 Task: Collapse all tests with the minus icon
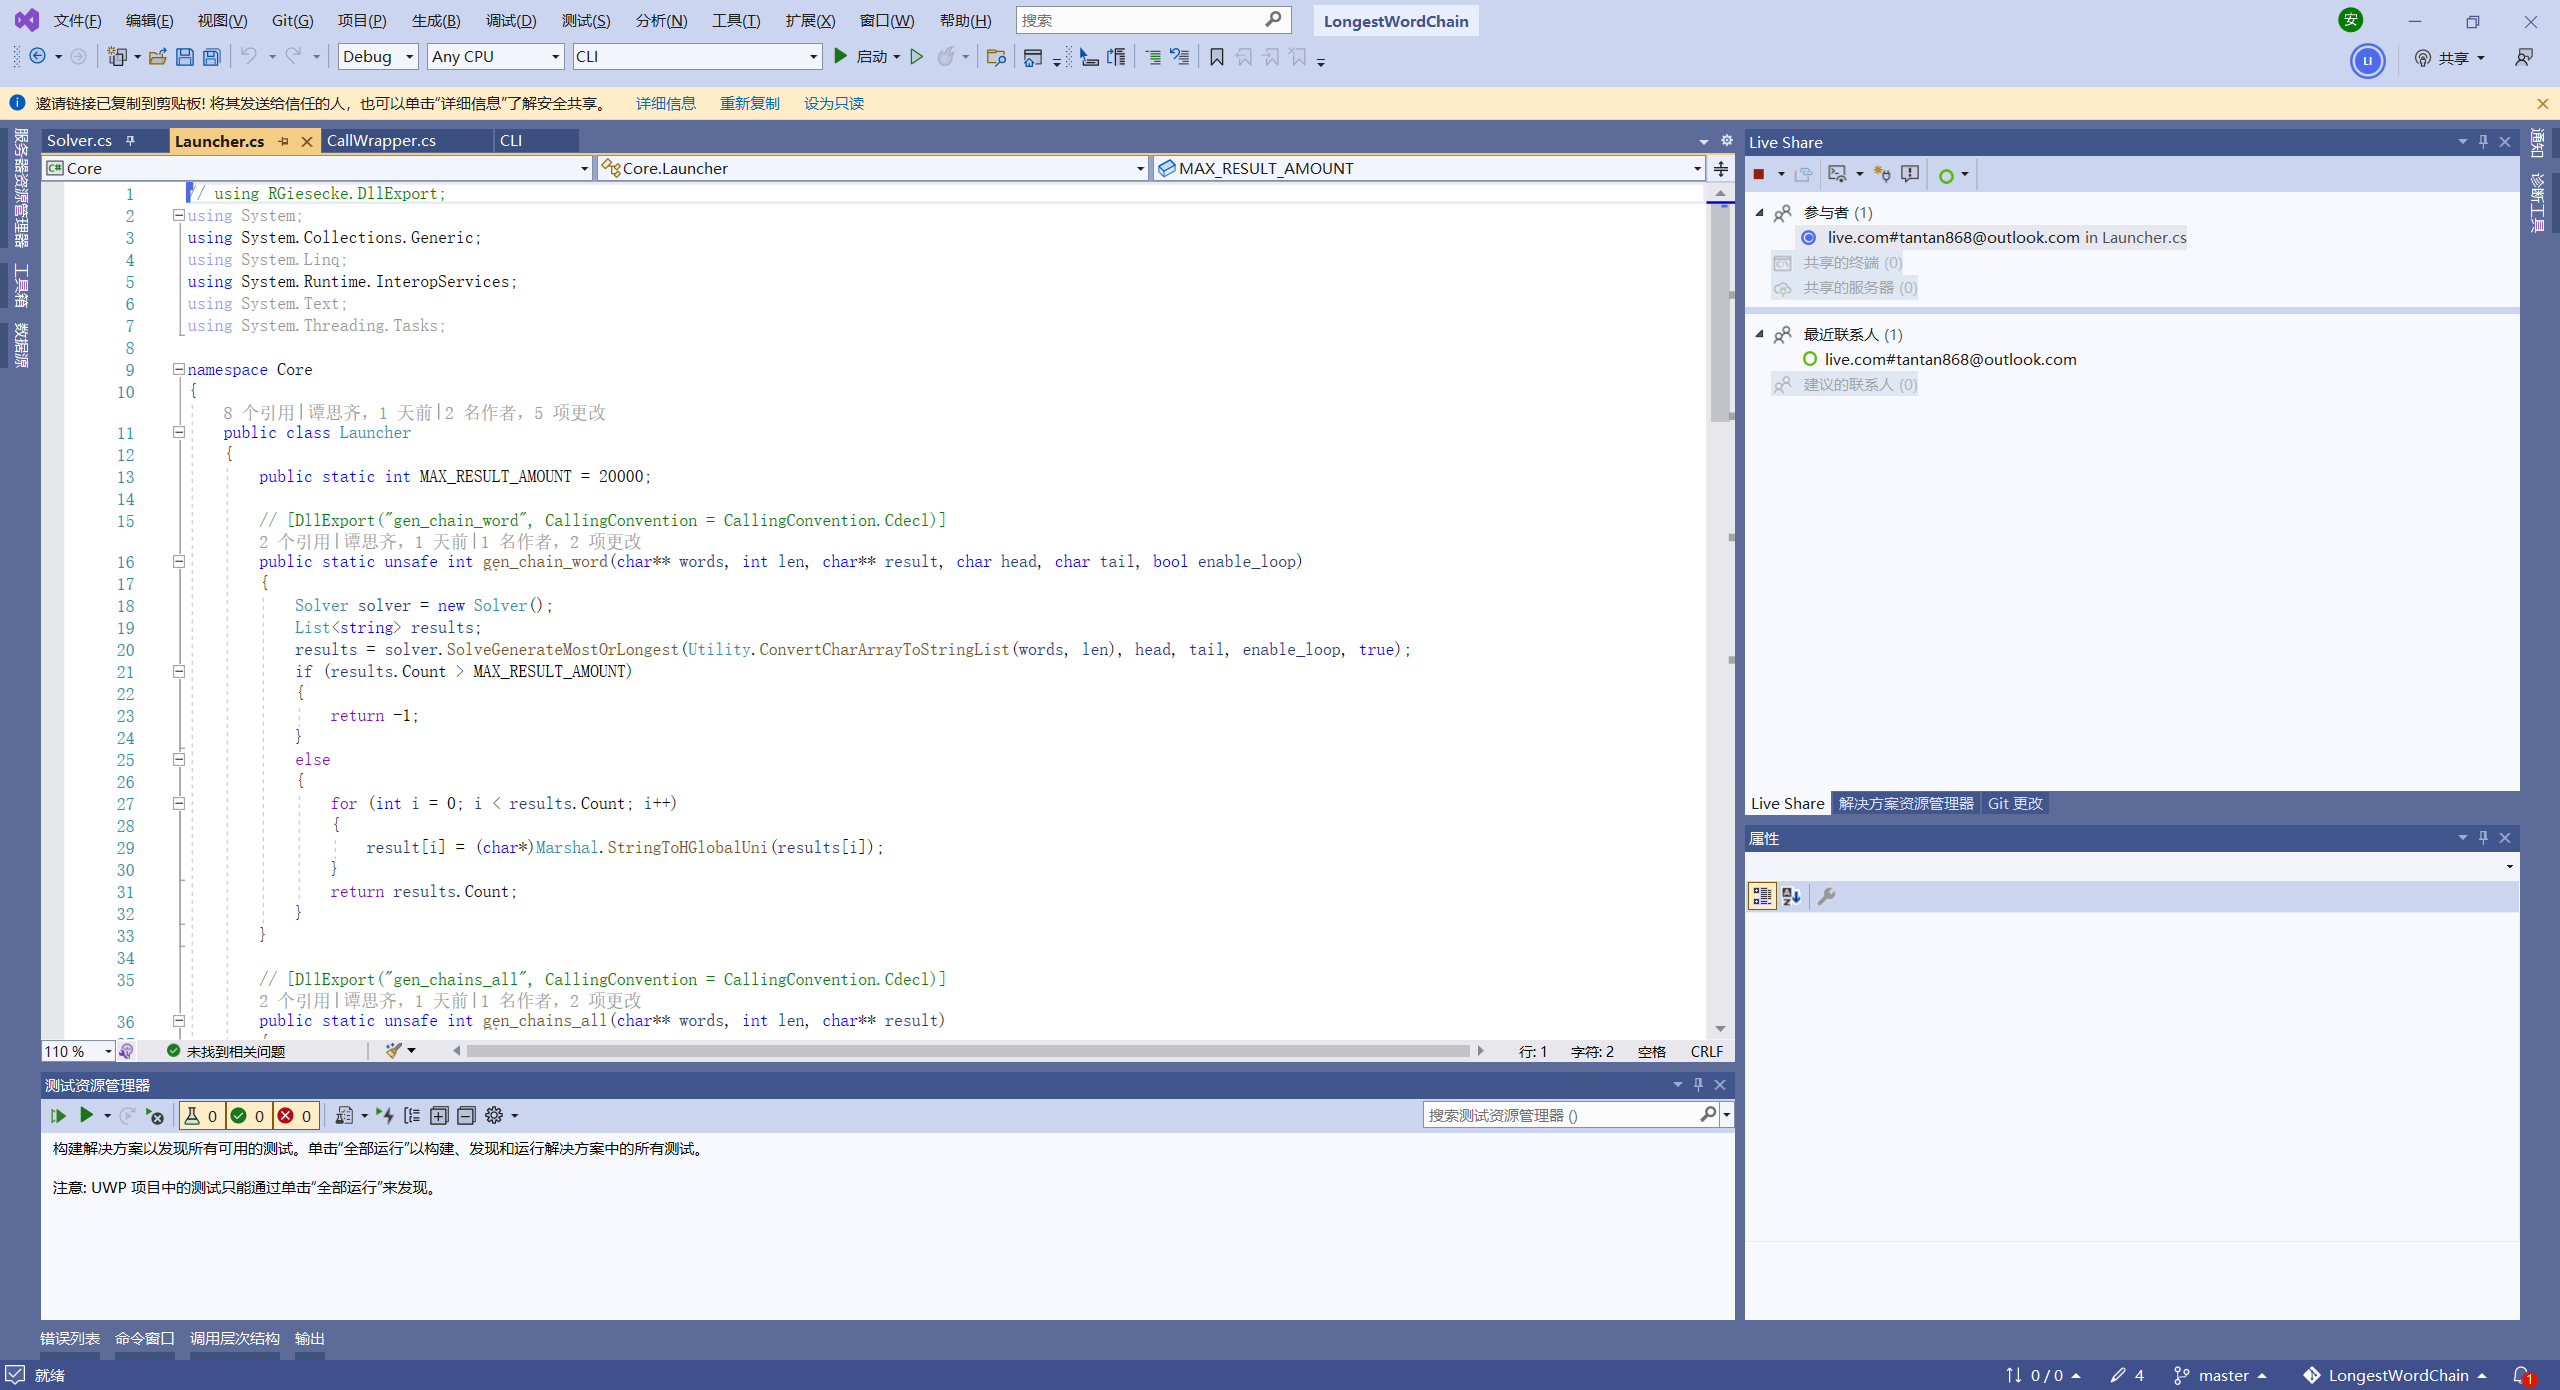point(466,1115)
